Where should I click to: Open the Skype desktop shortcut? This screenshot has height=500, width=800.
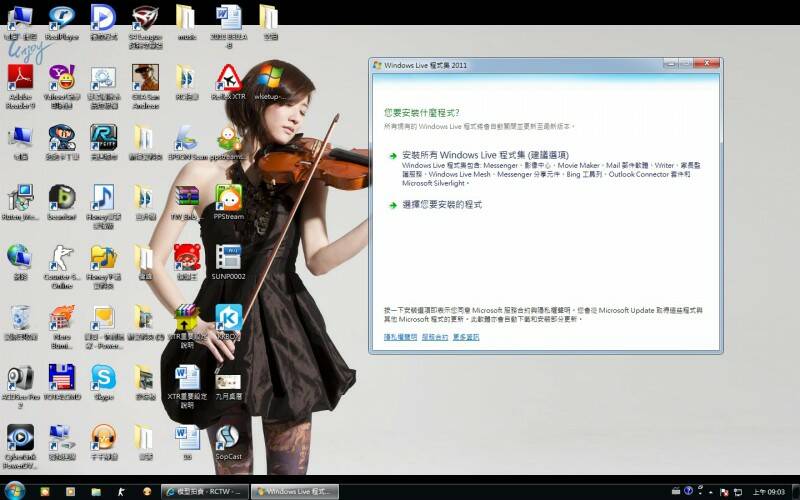pyautogui.click(x=104, y=382)
